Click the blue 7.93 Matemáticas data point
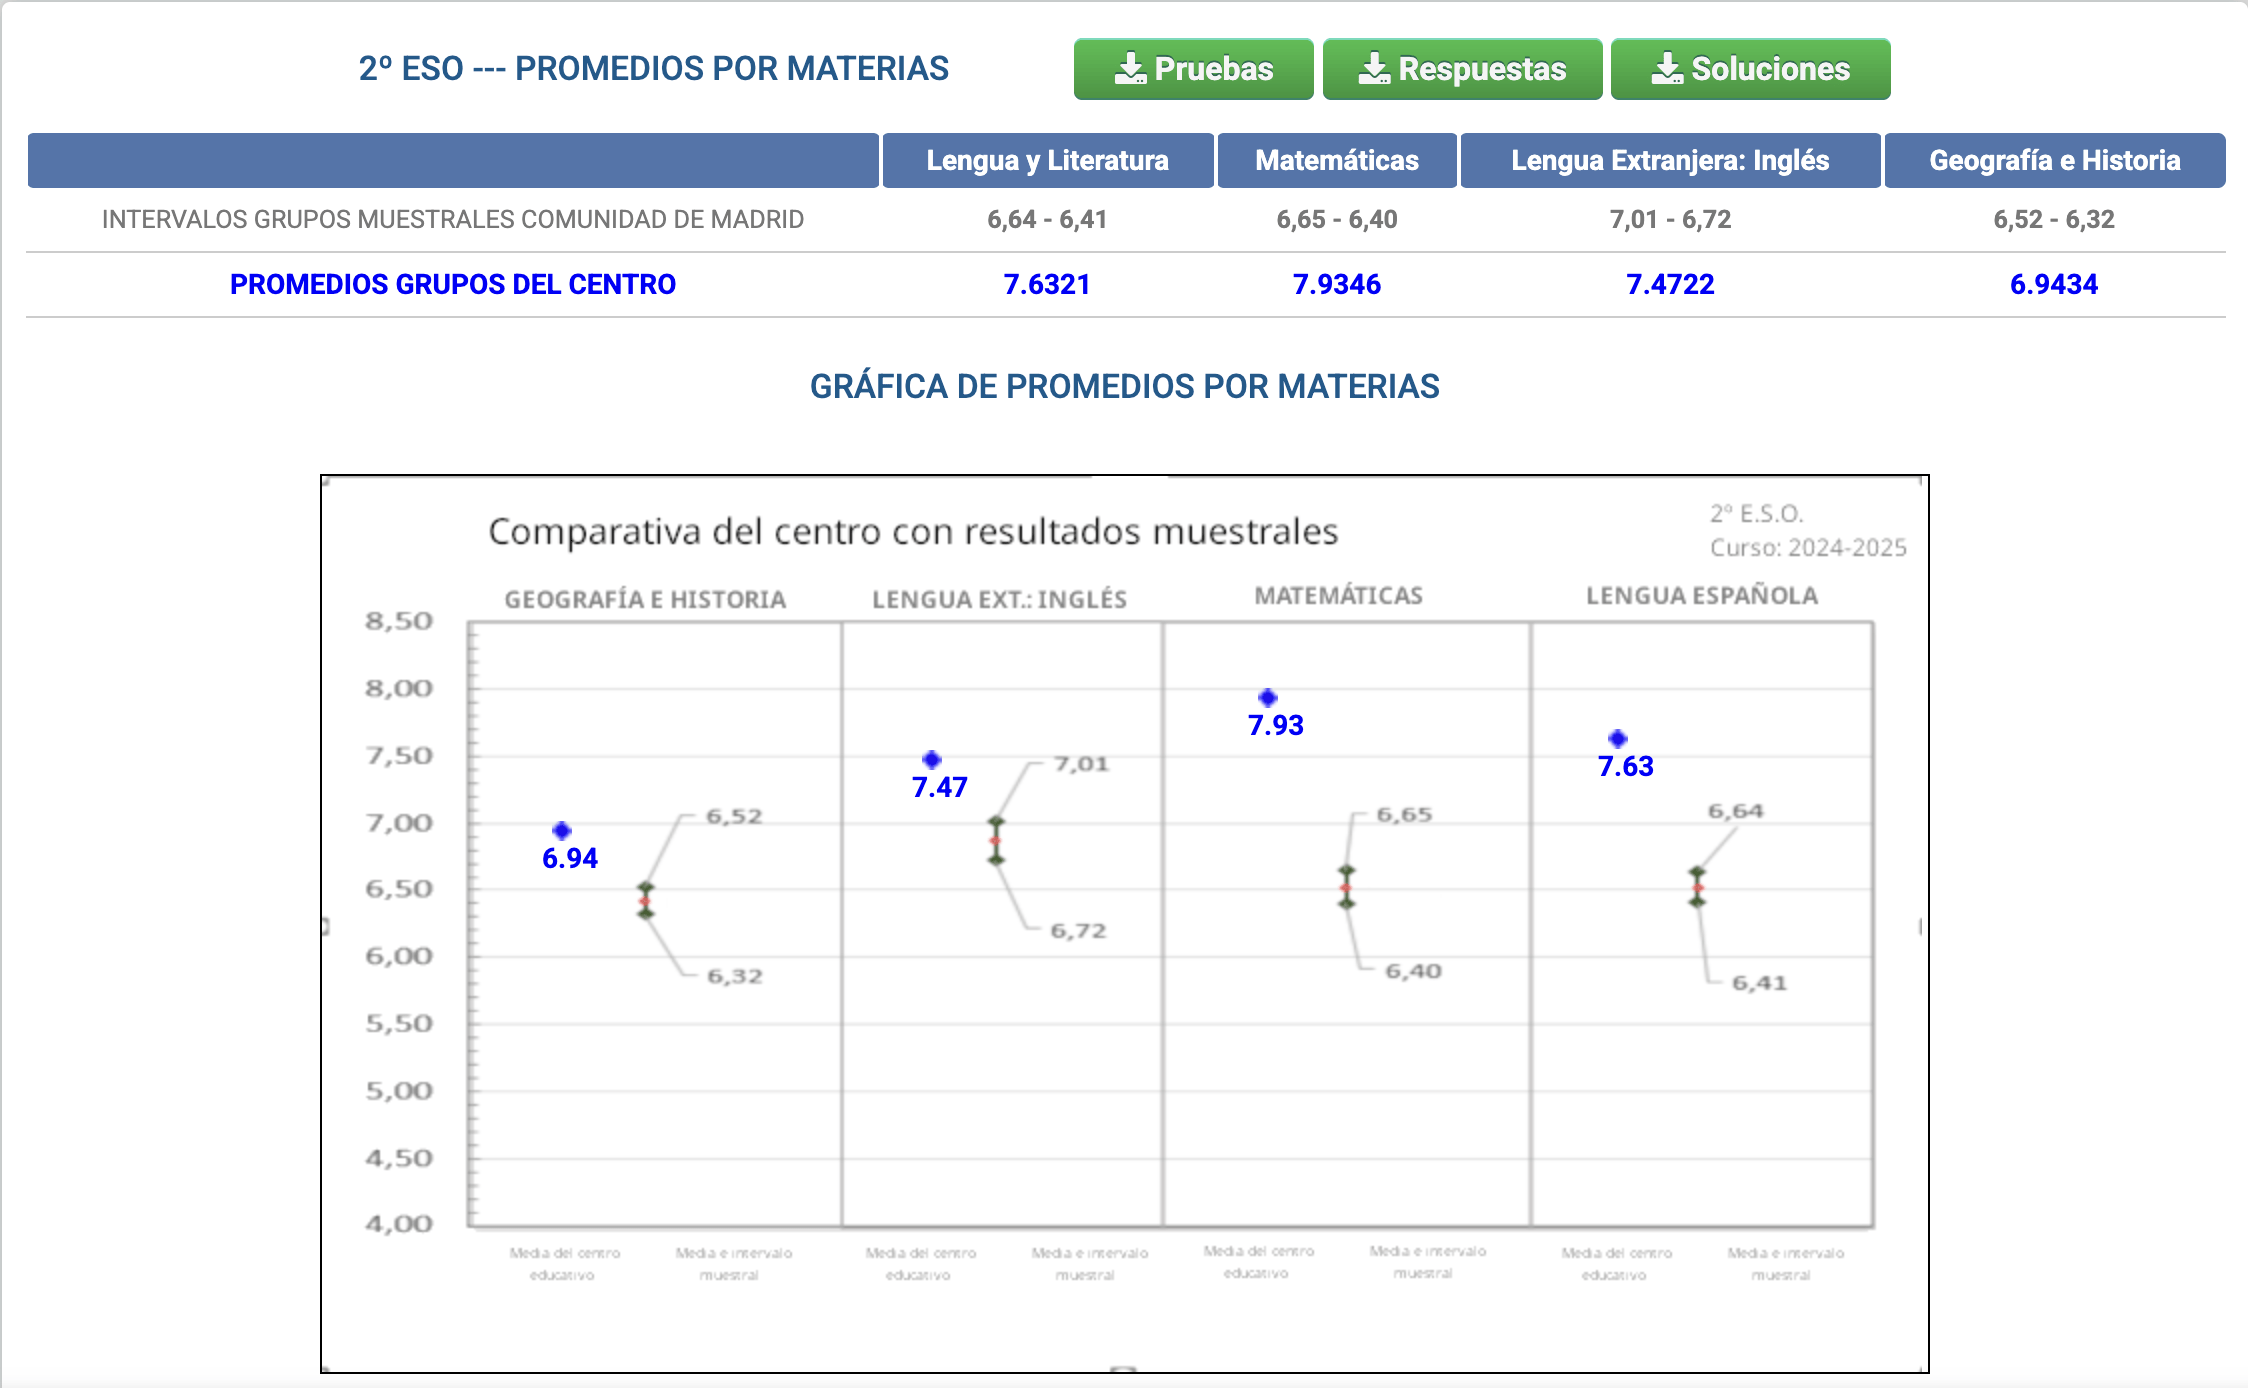This screenshot has height=1388, width=2248. click(x=1268, y=698)
